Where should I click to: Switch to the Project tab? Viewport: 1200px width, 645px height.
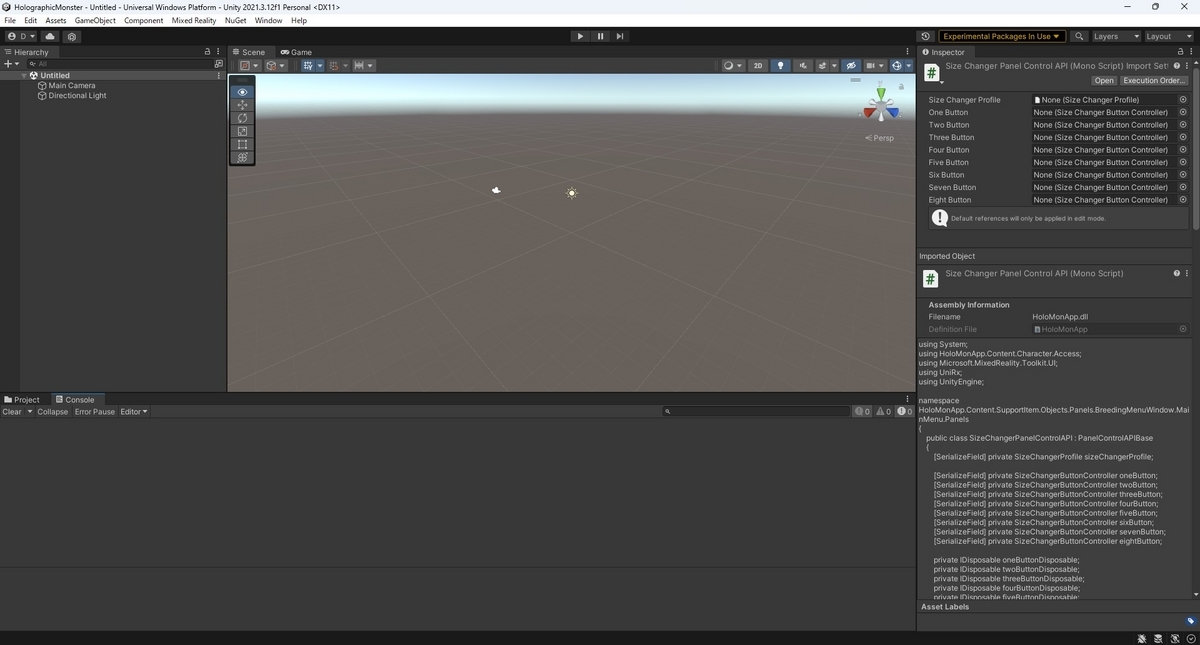[x=22, y=400]
